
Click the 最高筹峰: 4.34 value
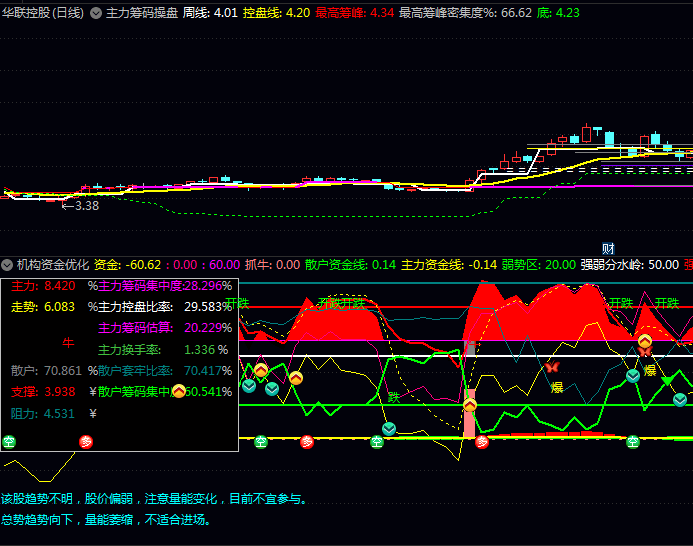354,13
